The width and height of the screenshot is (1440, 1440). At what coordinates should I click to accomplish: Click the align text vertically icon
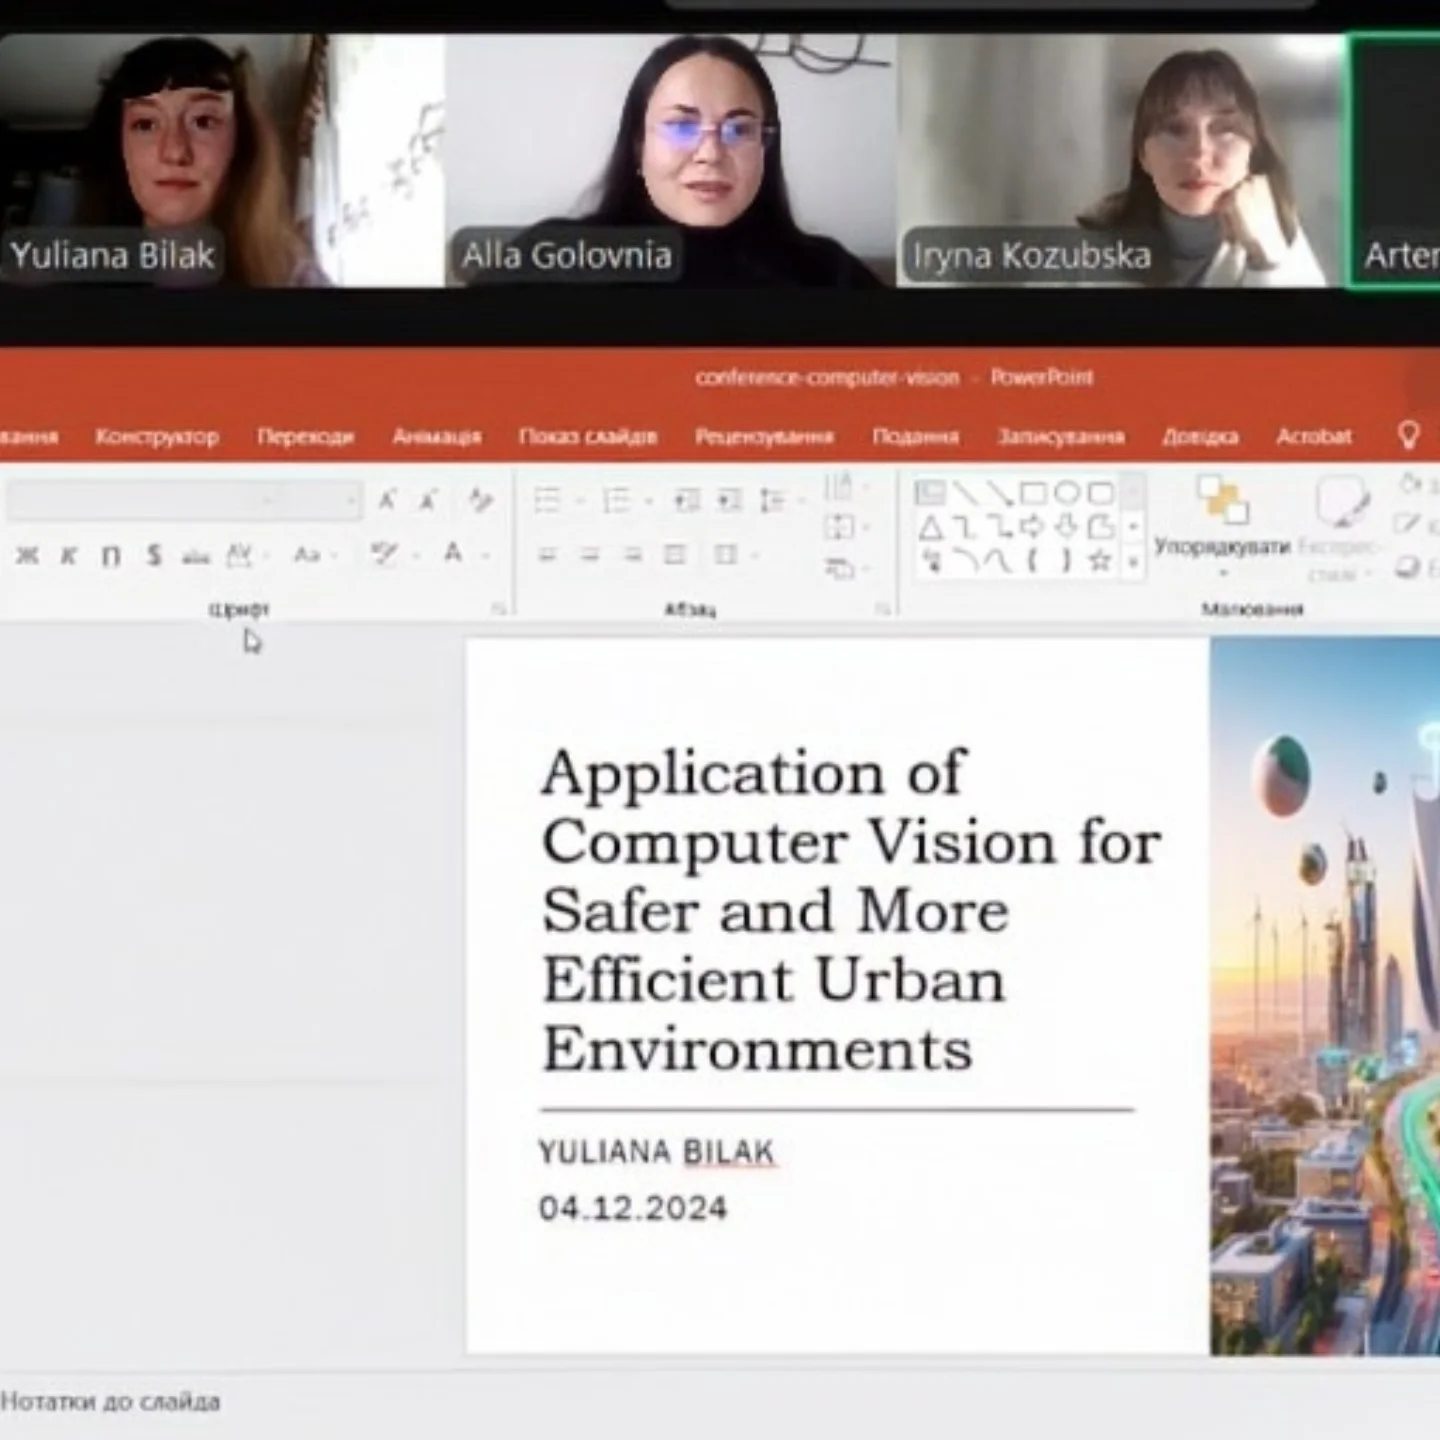(840, 528)
